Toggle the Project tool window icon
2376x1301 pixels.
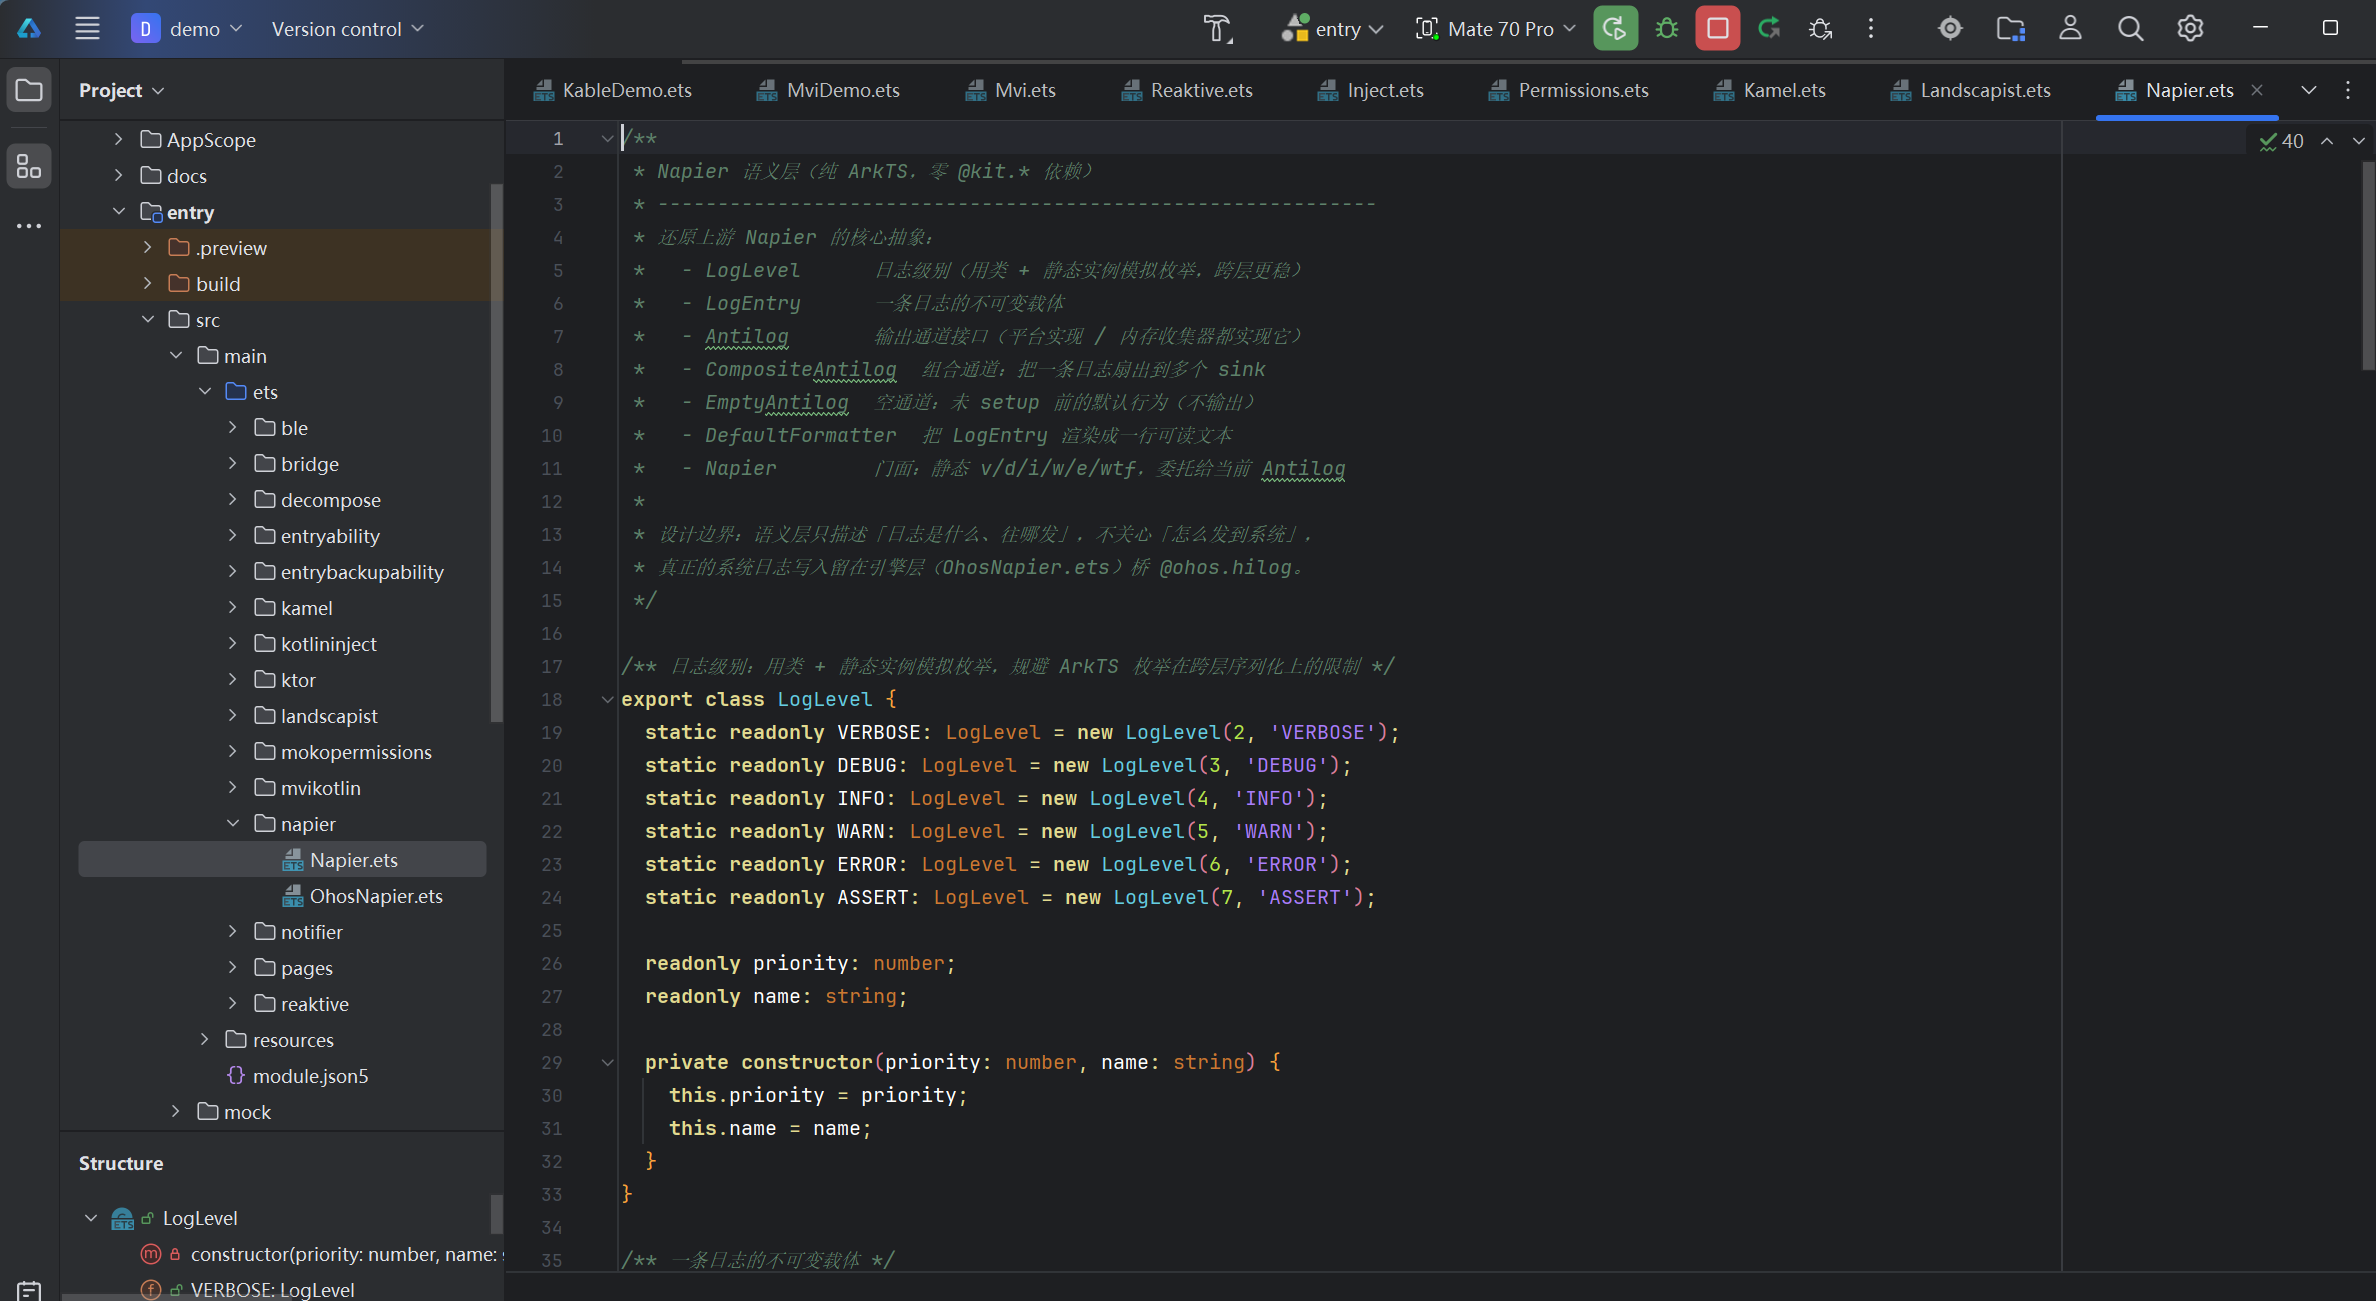pos(29,90)
